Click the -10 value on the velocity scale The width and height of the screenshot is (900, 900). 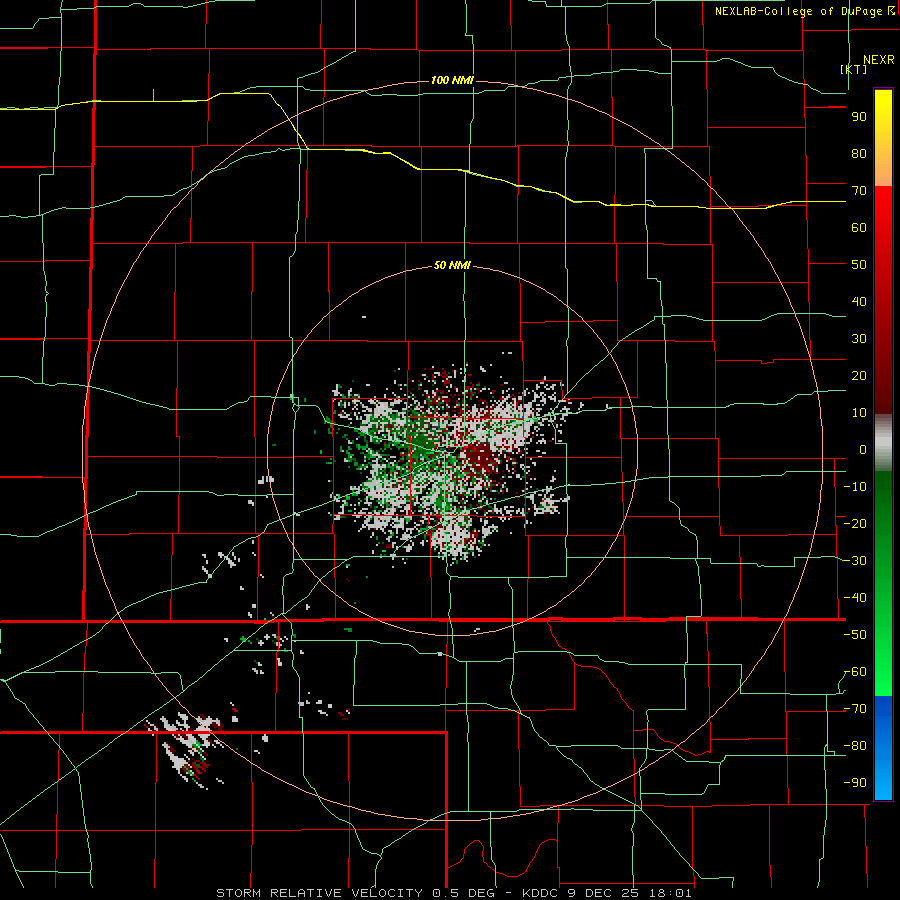855,487
